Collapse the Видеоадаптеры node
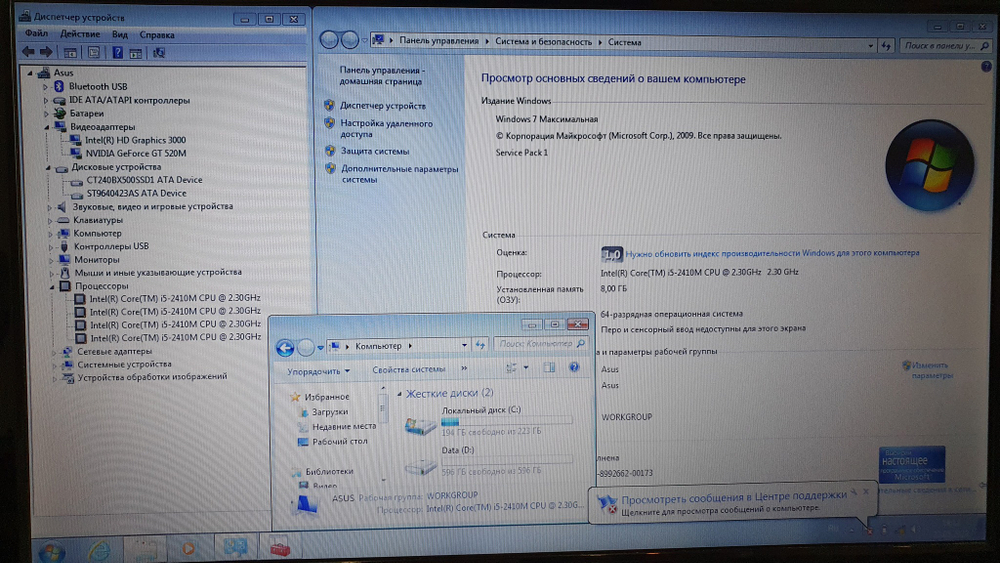 [47, 127]
